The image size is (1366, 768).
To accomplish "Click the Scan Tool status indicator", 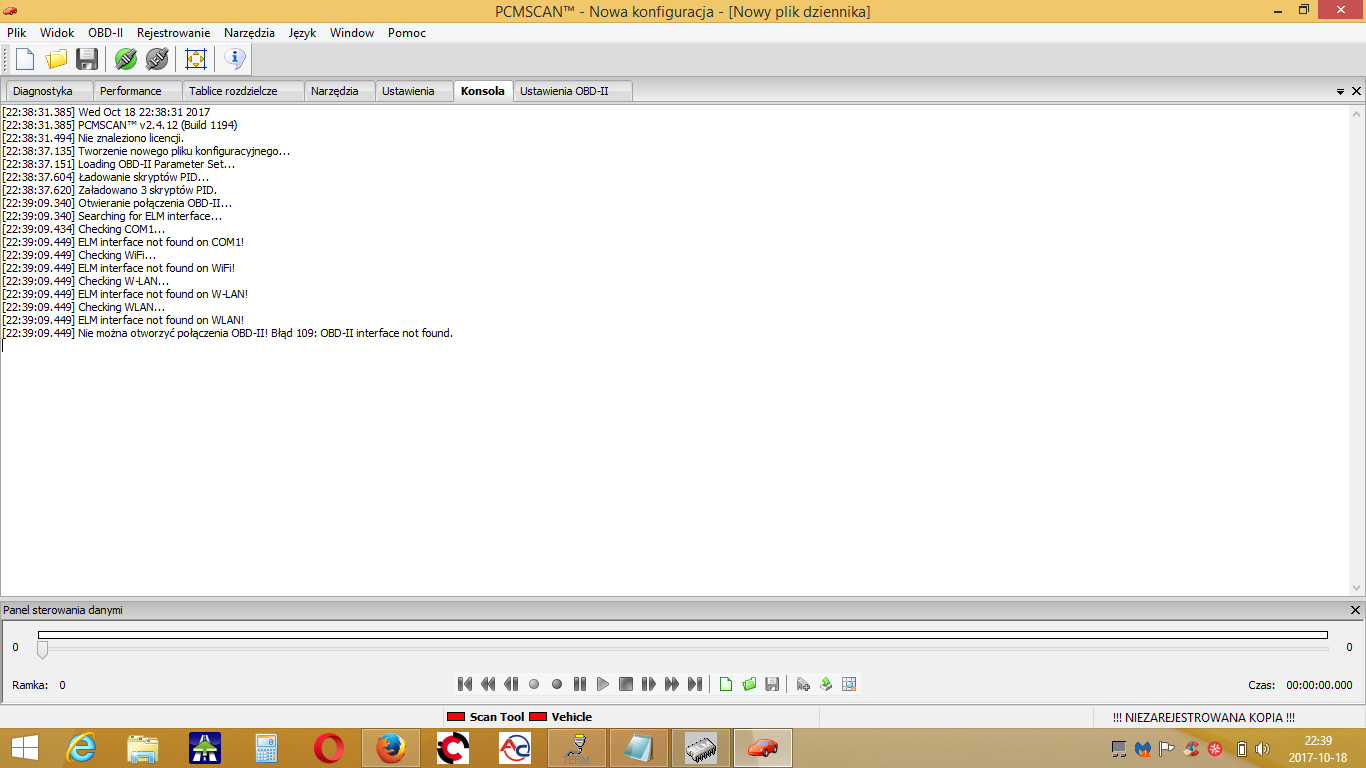I will pos(485,717).
